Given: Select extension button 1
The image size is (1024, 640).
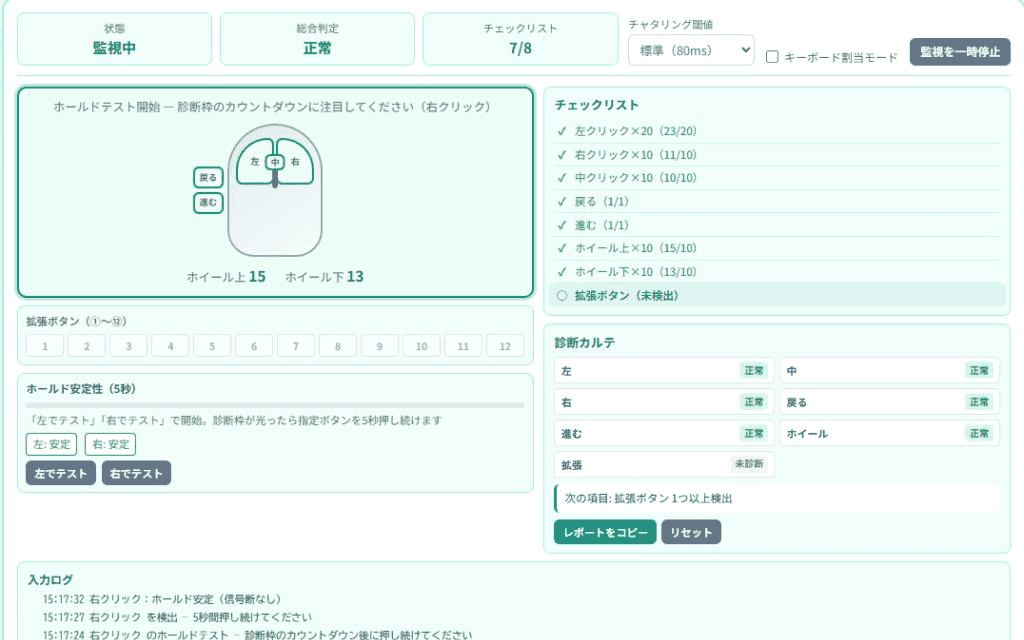Looking at the screenshot, I should (x=45, y=346).
